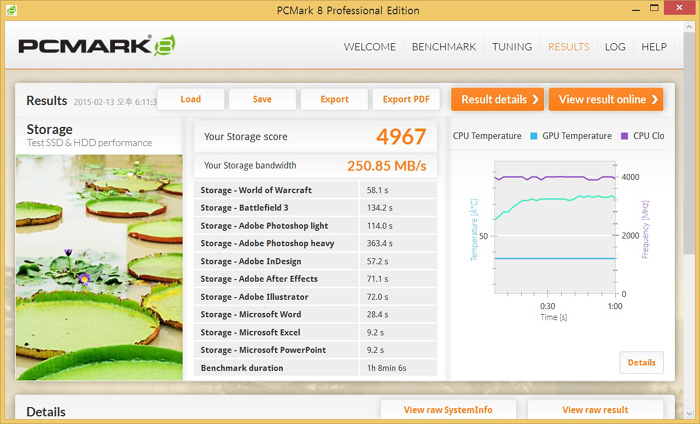Select Storage - Microsoft Word row
This screenshot has height=424, width=700.
pos(316,315)
